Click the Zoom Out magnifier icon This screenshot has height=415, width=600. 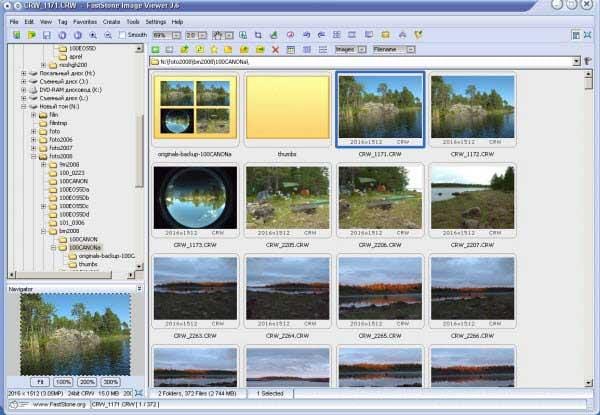[108, 35]
